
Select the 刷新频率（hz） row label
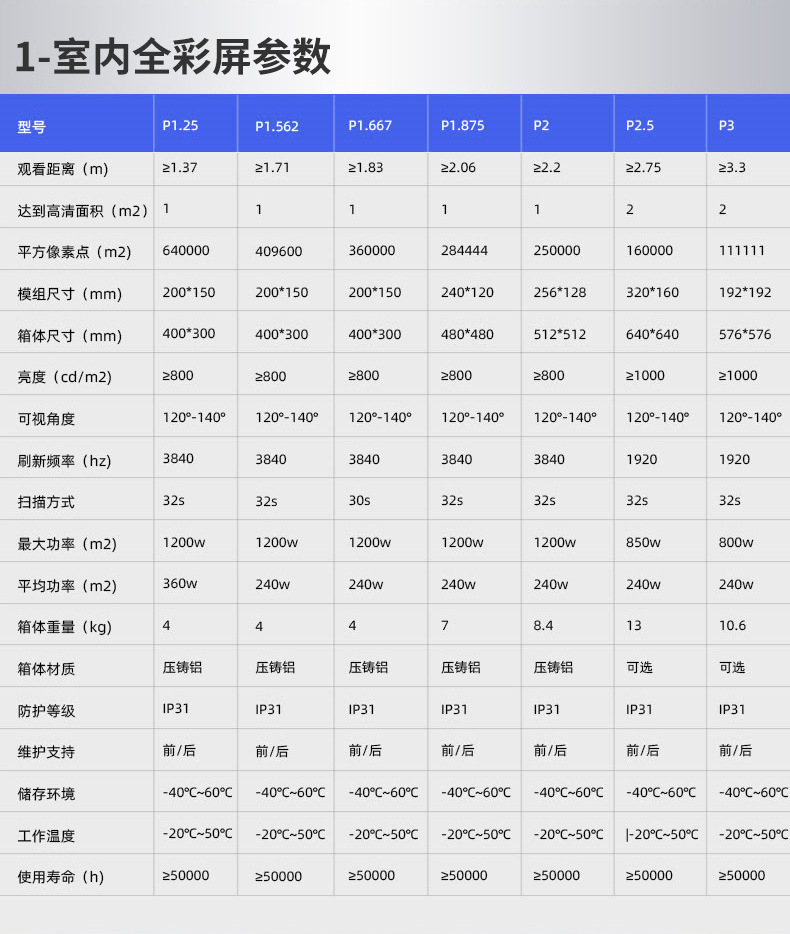point(64,461)
